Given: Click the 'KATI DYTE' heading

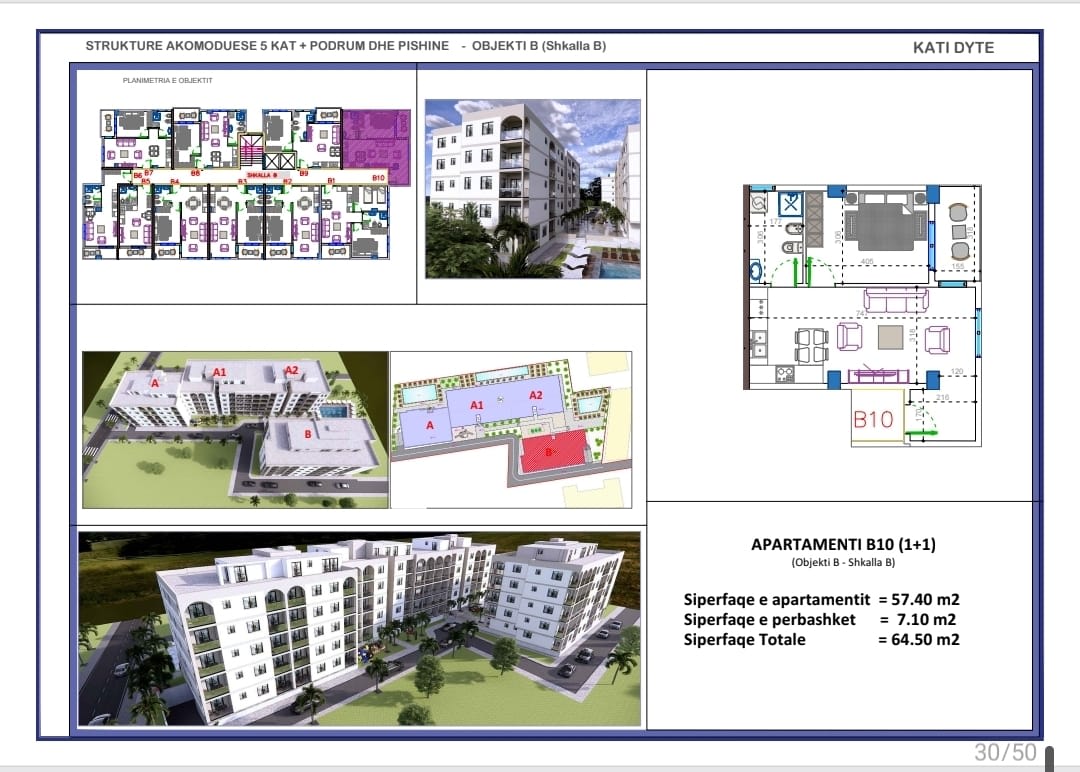Looking at the screenshot, I should (953, 48).
